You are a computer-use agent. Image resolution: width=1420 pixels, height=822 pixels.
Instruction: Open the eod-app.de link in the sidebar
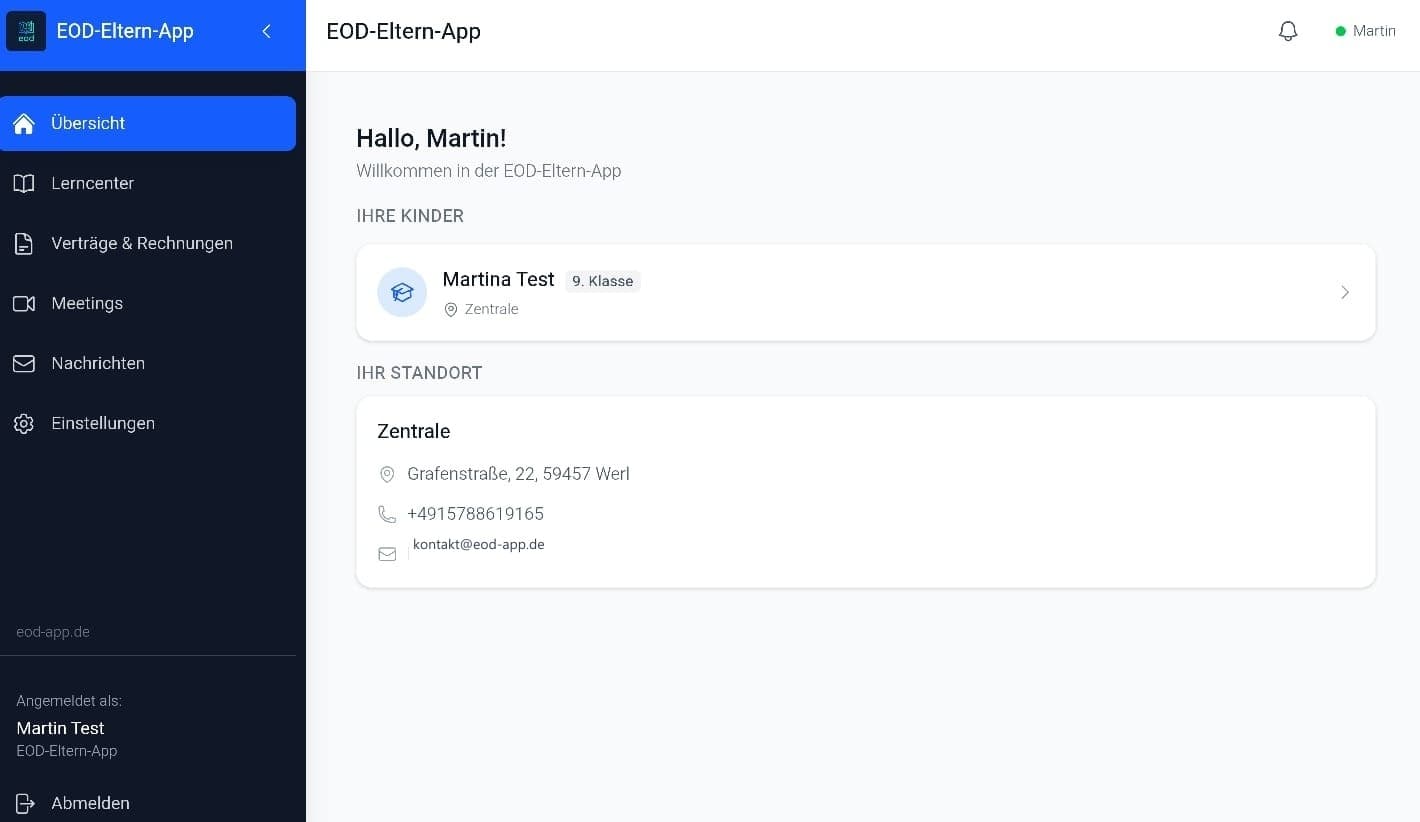point(53,632)
